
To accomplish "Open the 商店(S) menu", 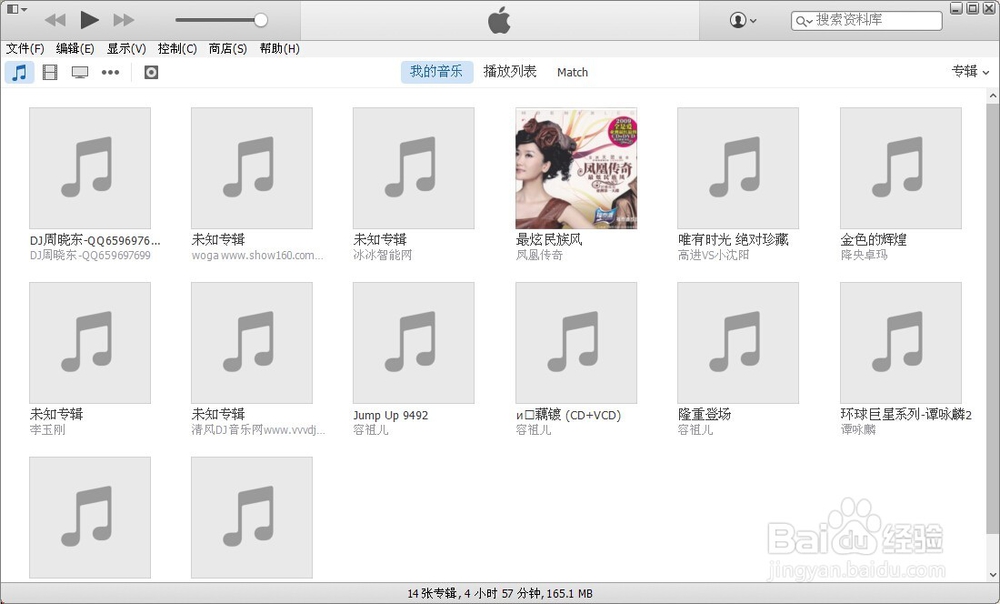I will [x=227, y=47].
